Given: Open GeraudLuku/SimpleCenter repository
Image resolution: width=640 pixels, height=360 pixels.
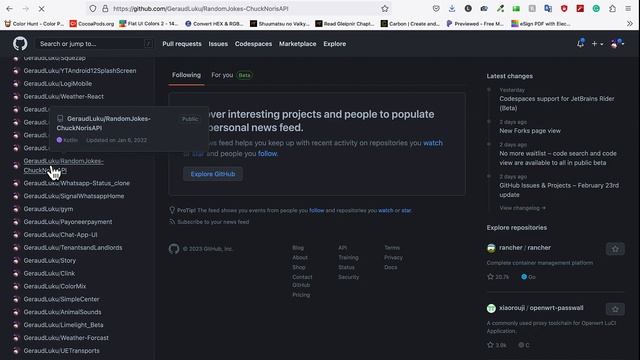Looking at the screenshot, I should (61, 299).
